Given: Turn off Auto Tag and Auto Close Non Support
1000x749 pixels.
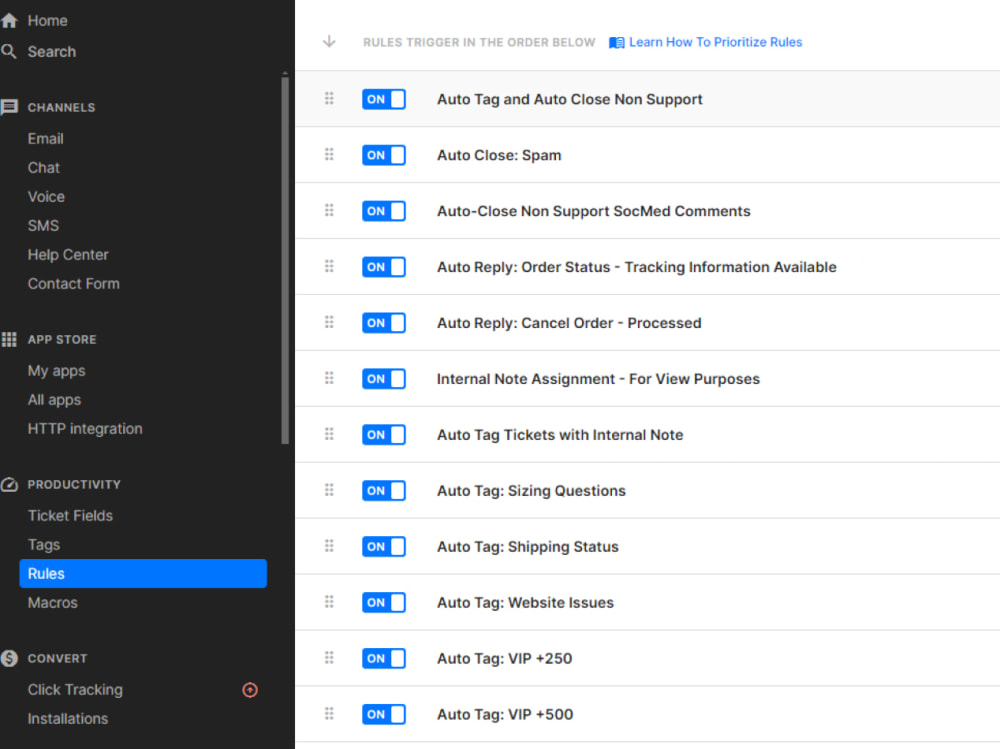Looking at the screenshot, I should click(384, 99).
